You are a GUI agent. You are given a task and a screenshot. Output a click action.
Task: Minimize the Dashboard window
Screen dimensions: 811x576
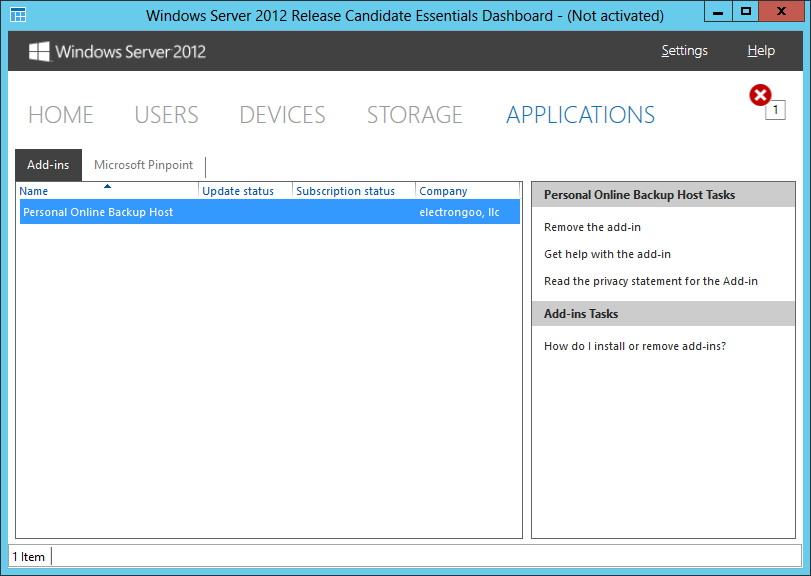tap(718, 11)
